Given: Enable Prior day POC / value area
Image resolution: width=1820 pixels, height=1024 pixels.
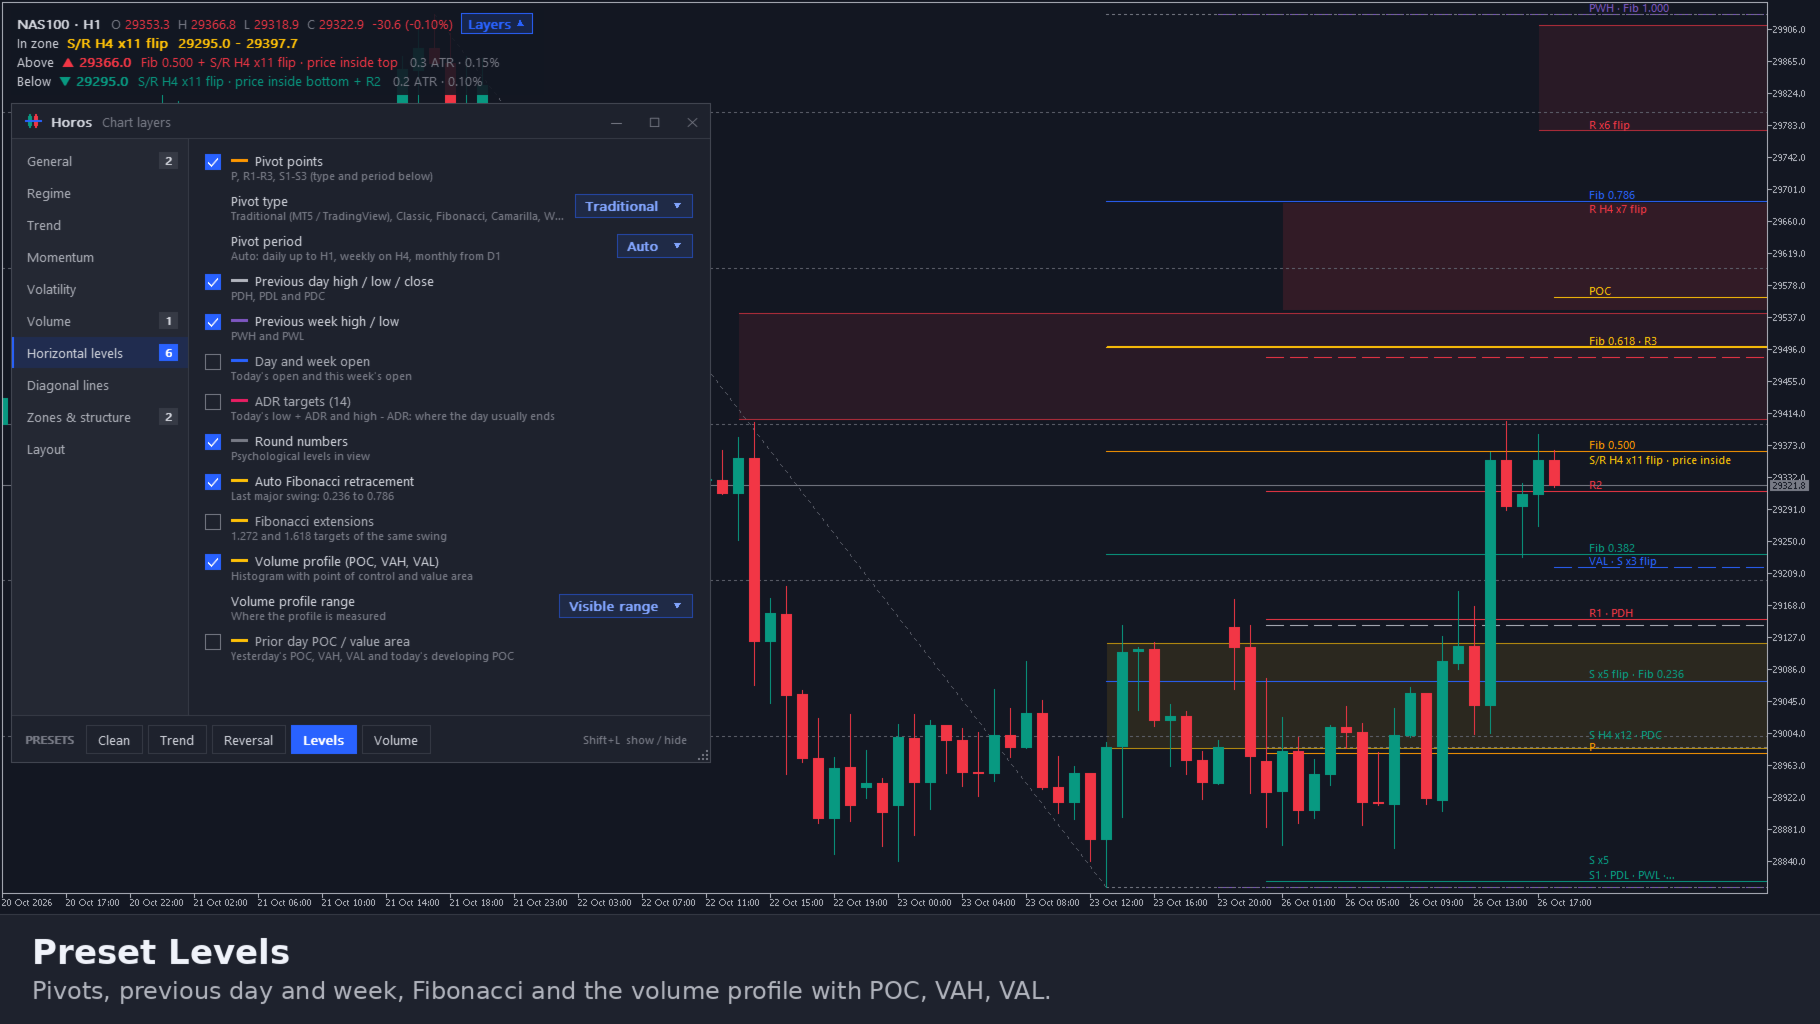Looking at the screenshot, I should (x=213, y=642).
